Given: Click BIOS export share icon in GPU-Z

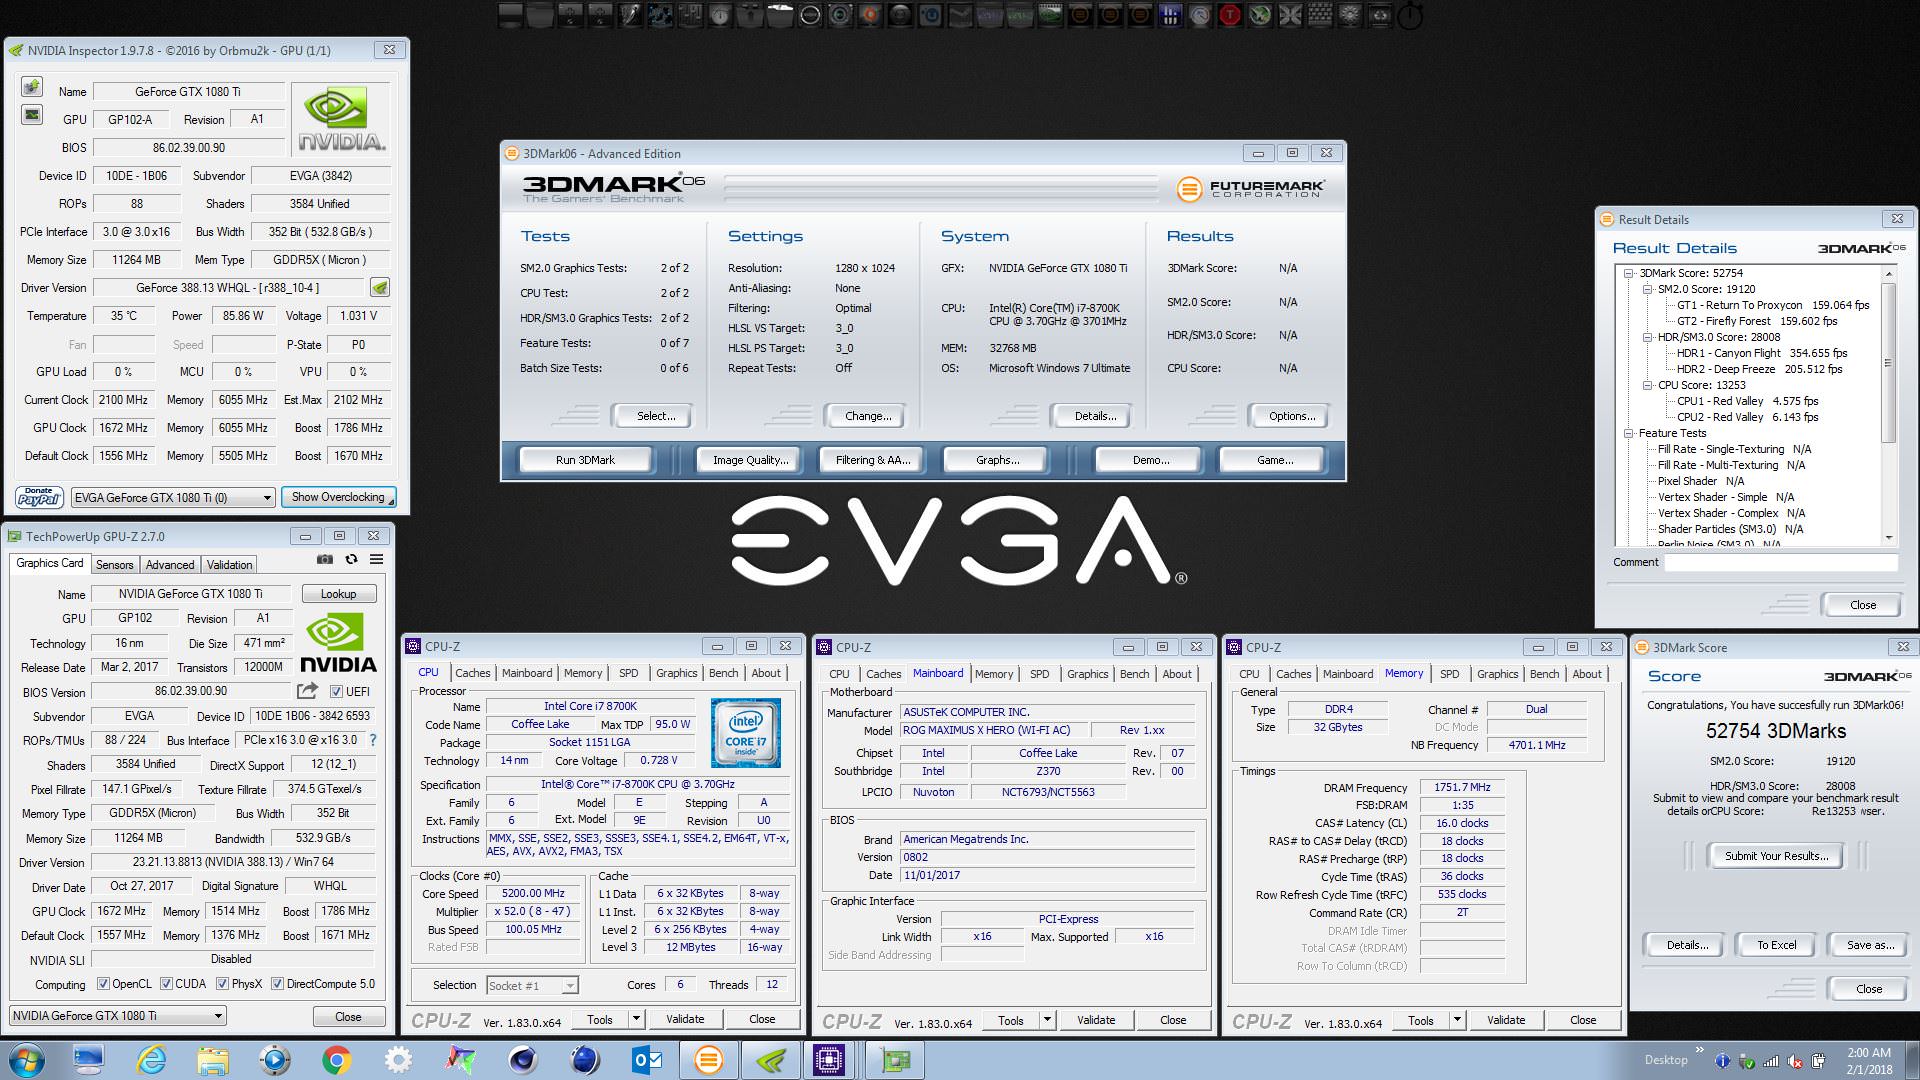Looking at the screenshot, I should pos(308,691).
